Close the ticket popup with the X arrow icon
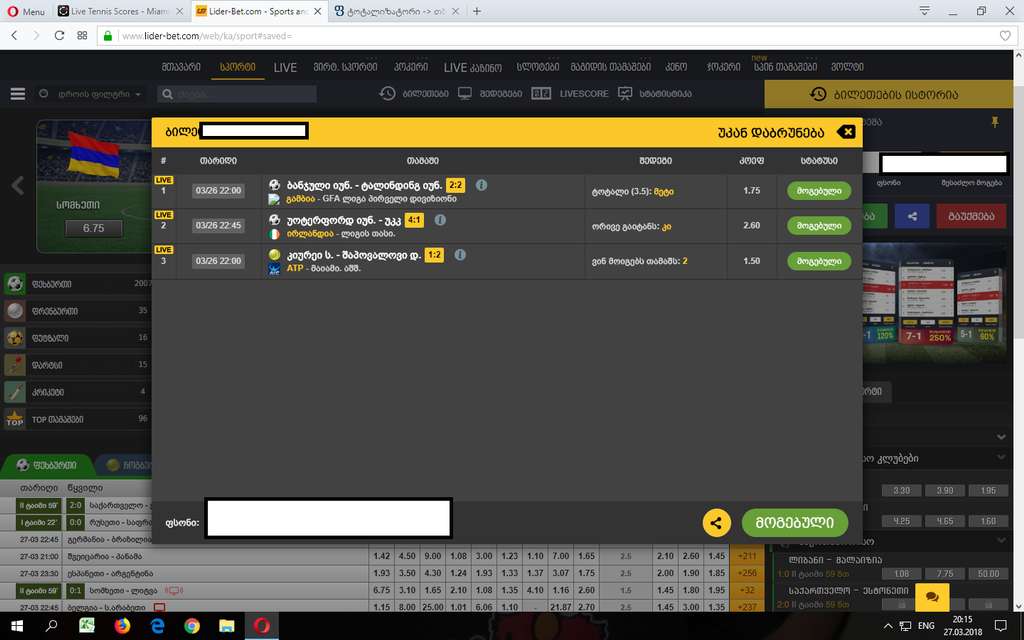1024x640 pixels. (846, 132)
